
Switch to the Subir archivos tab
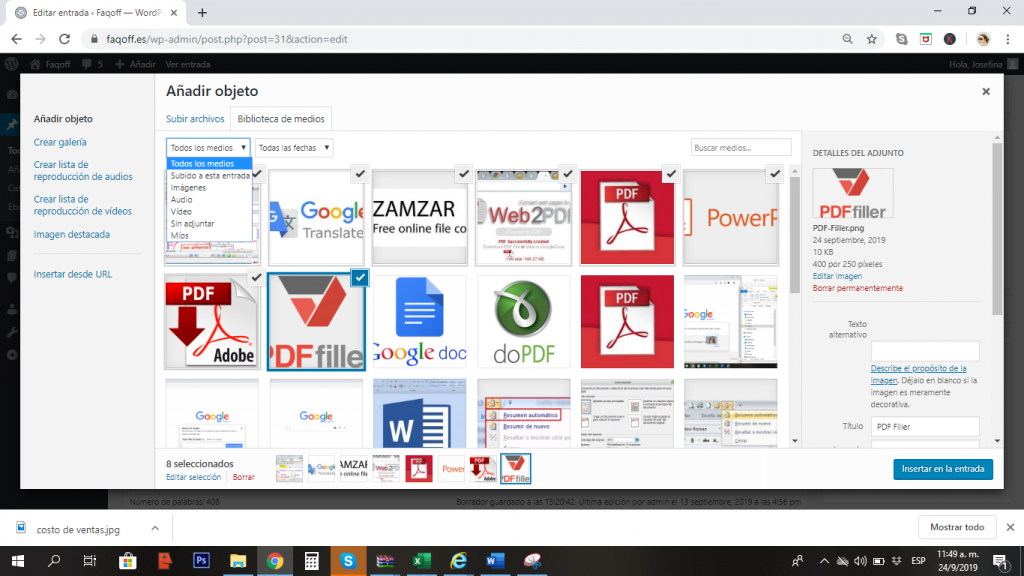tap(195, 119)
